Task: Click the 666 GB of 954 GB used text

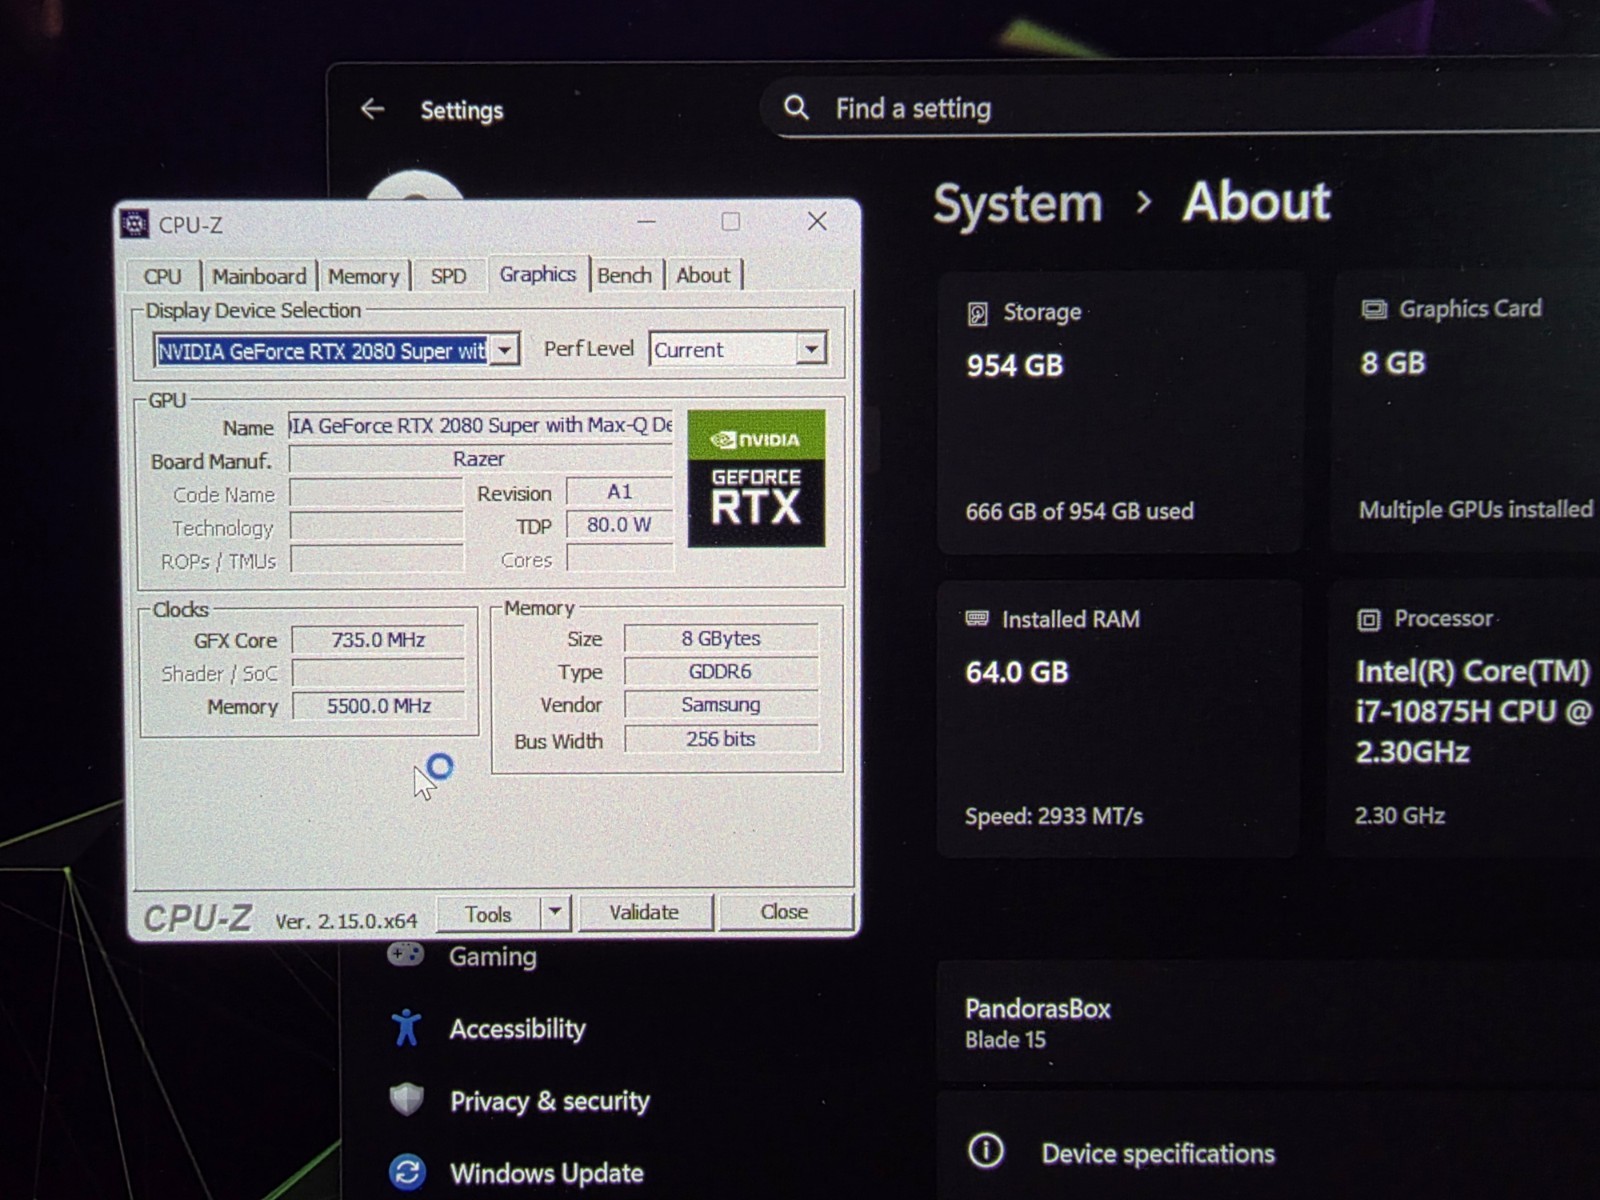Action: point(1079,511)
